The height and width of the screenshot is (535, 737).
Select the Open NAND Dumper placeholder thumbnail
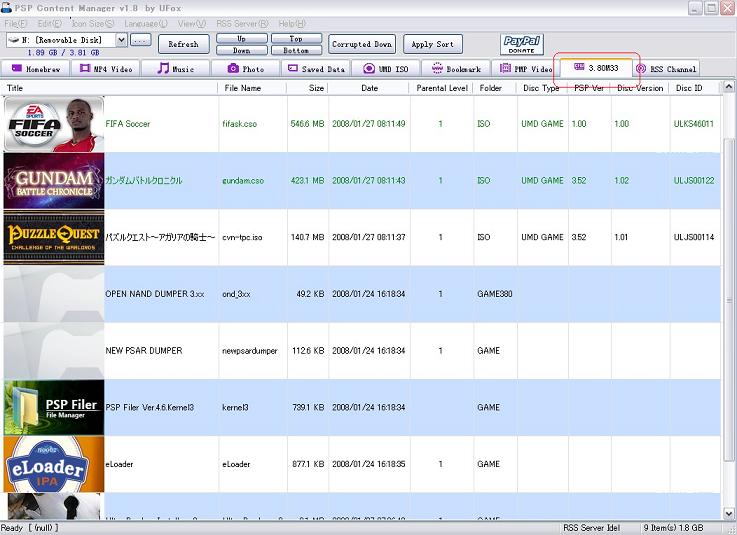pyautogui.click(x=54, y=294)
